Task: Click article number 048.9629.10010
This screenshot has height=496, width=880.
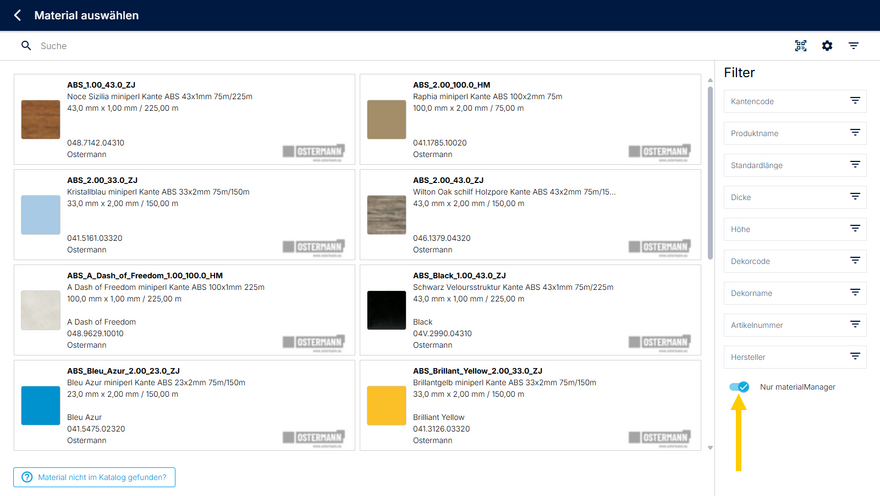Action: pyautogui.click(x=95, y=333)
